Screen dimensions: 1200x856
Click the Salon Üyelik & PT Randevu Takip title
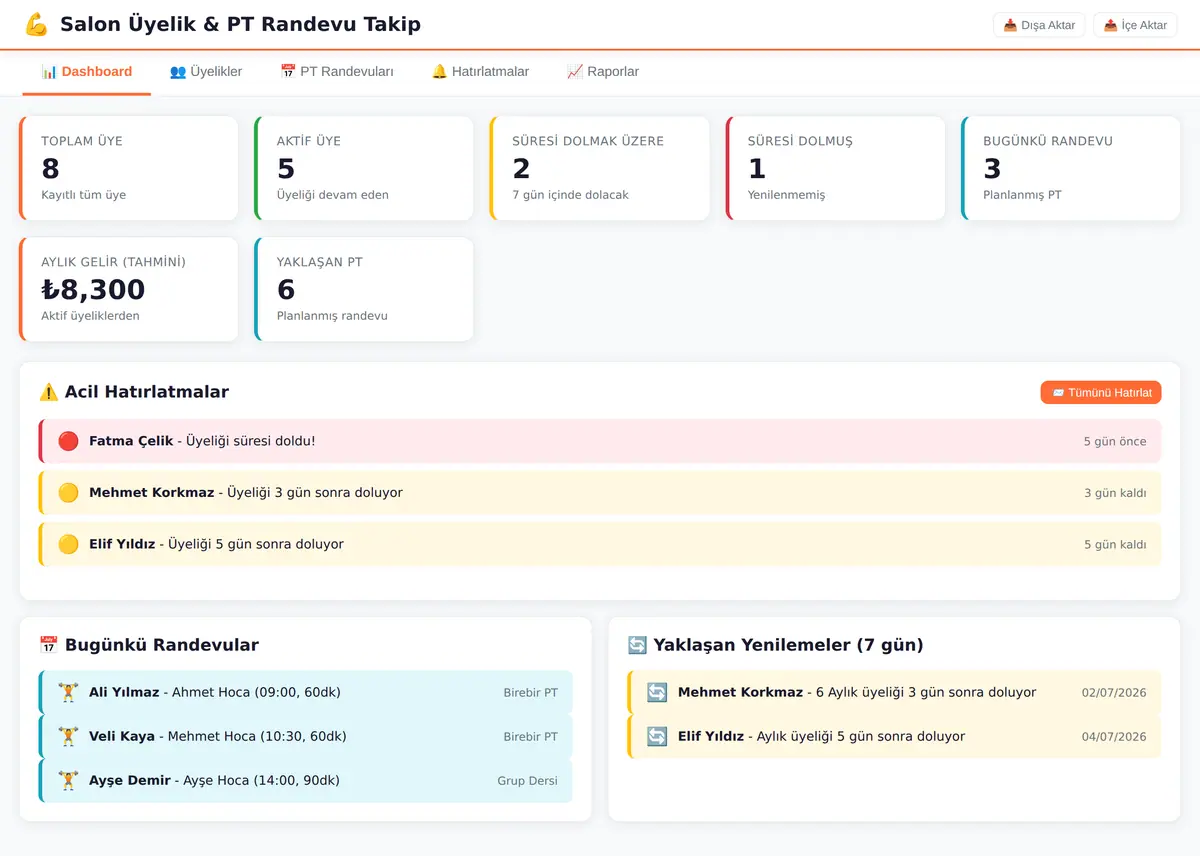coord(240,25)
